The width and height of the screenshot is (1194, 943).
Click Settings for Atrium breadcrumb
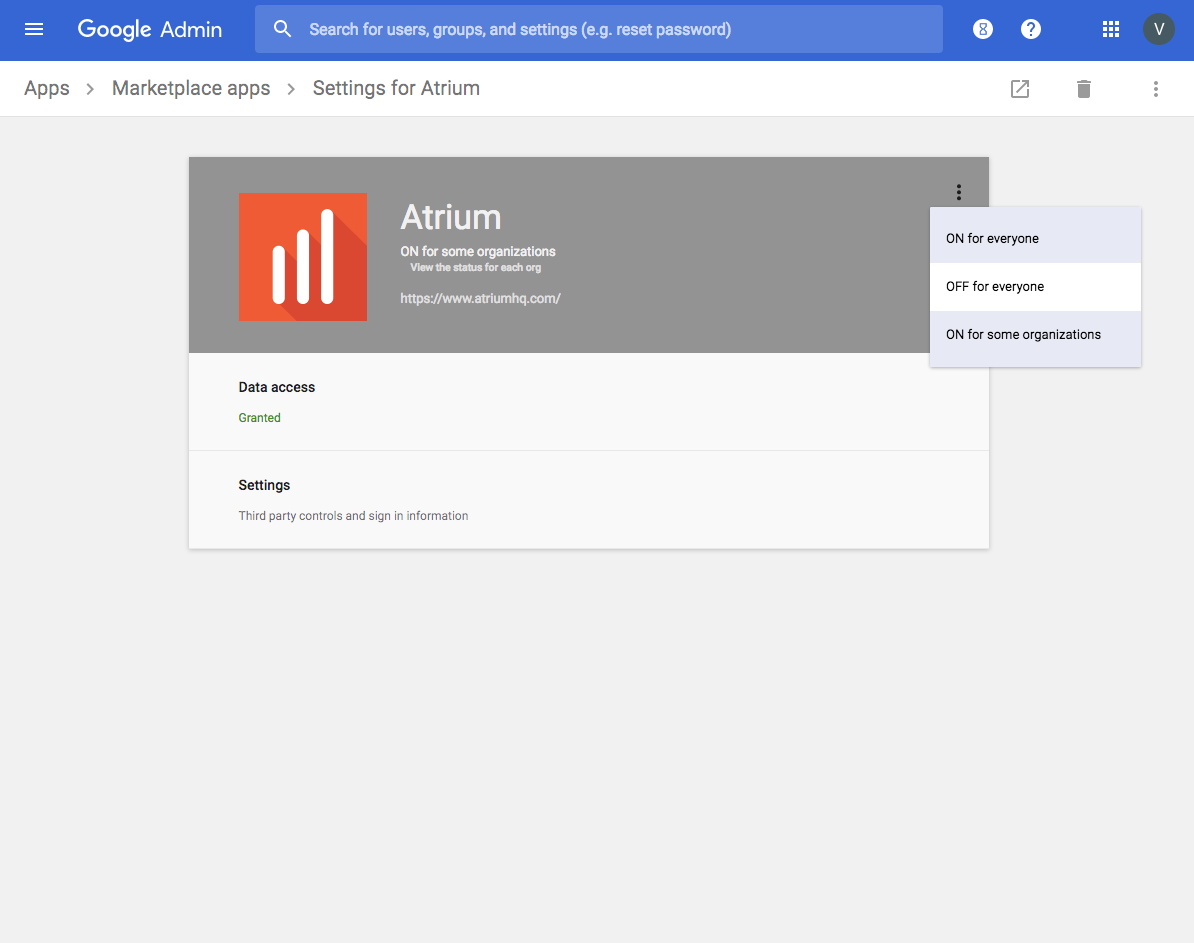396,88
